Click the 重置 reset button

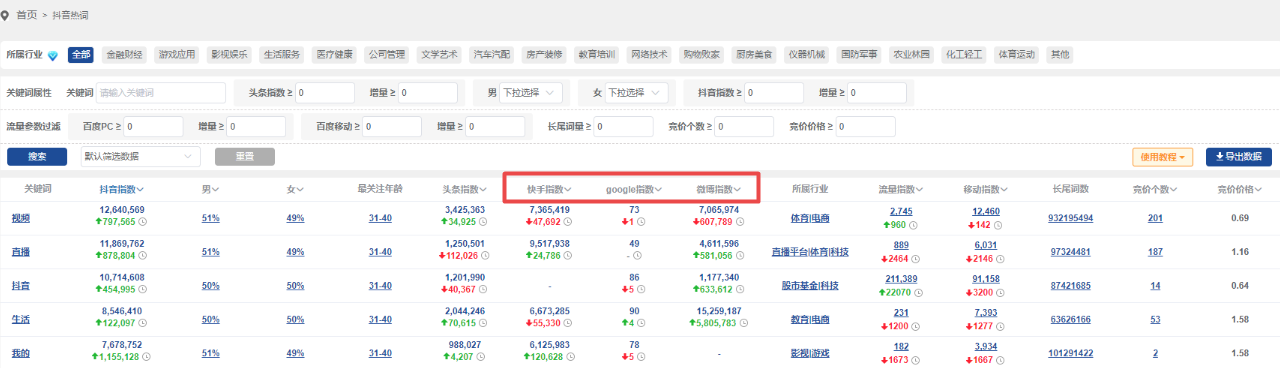(x=245, y=156)
